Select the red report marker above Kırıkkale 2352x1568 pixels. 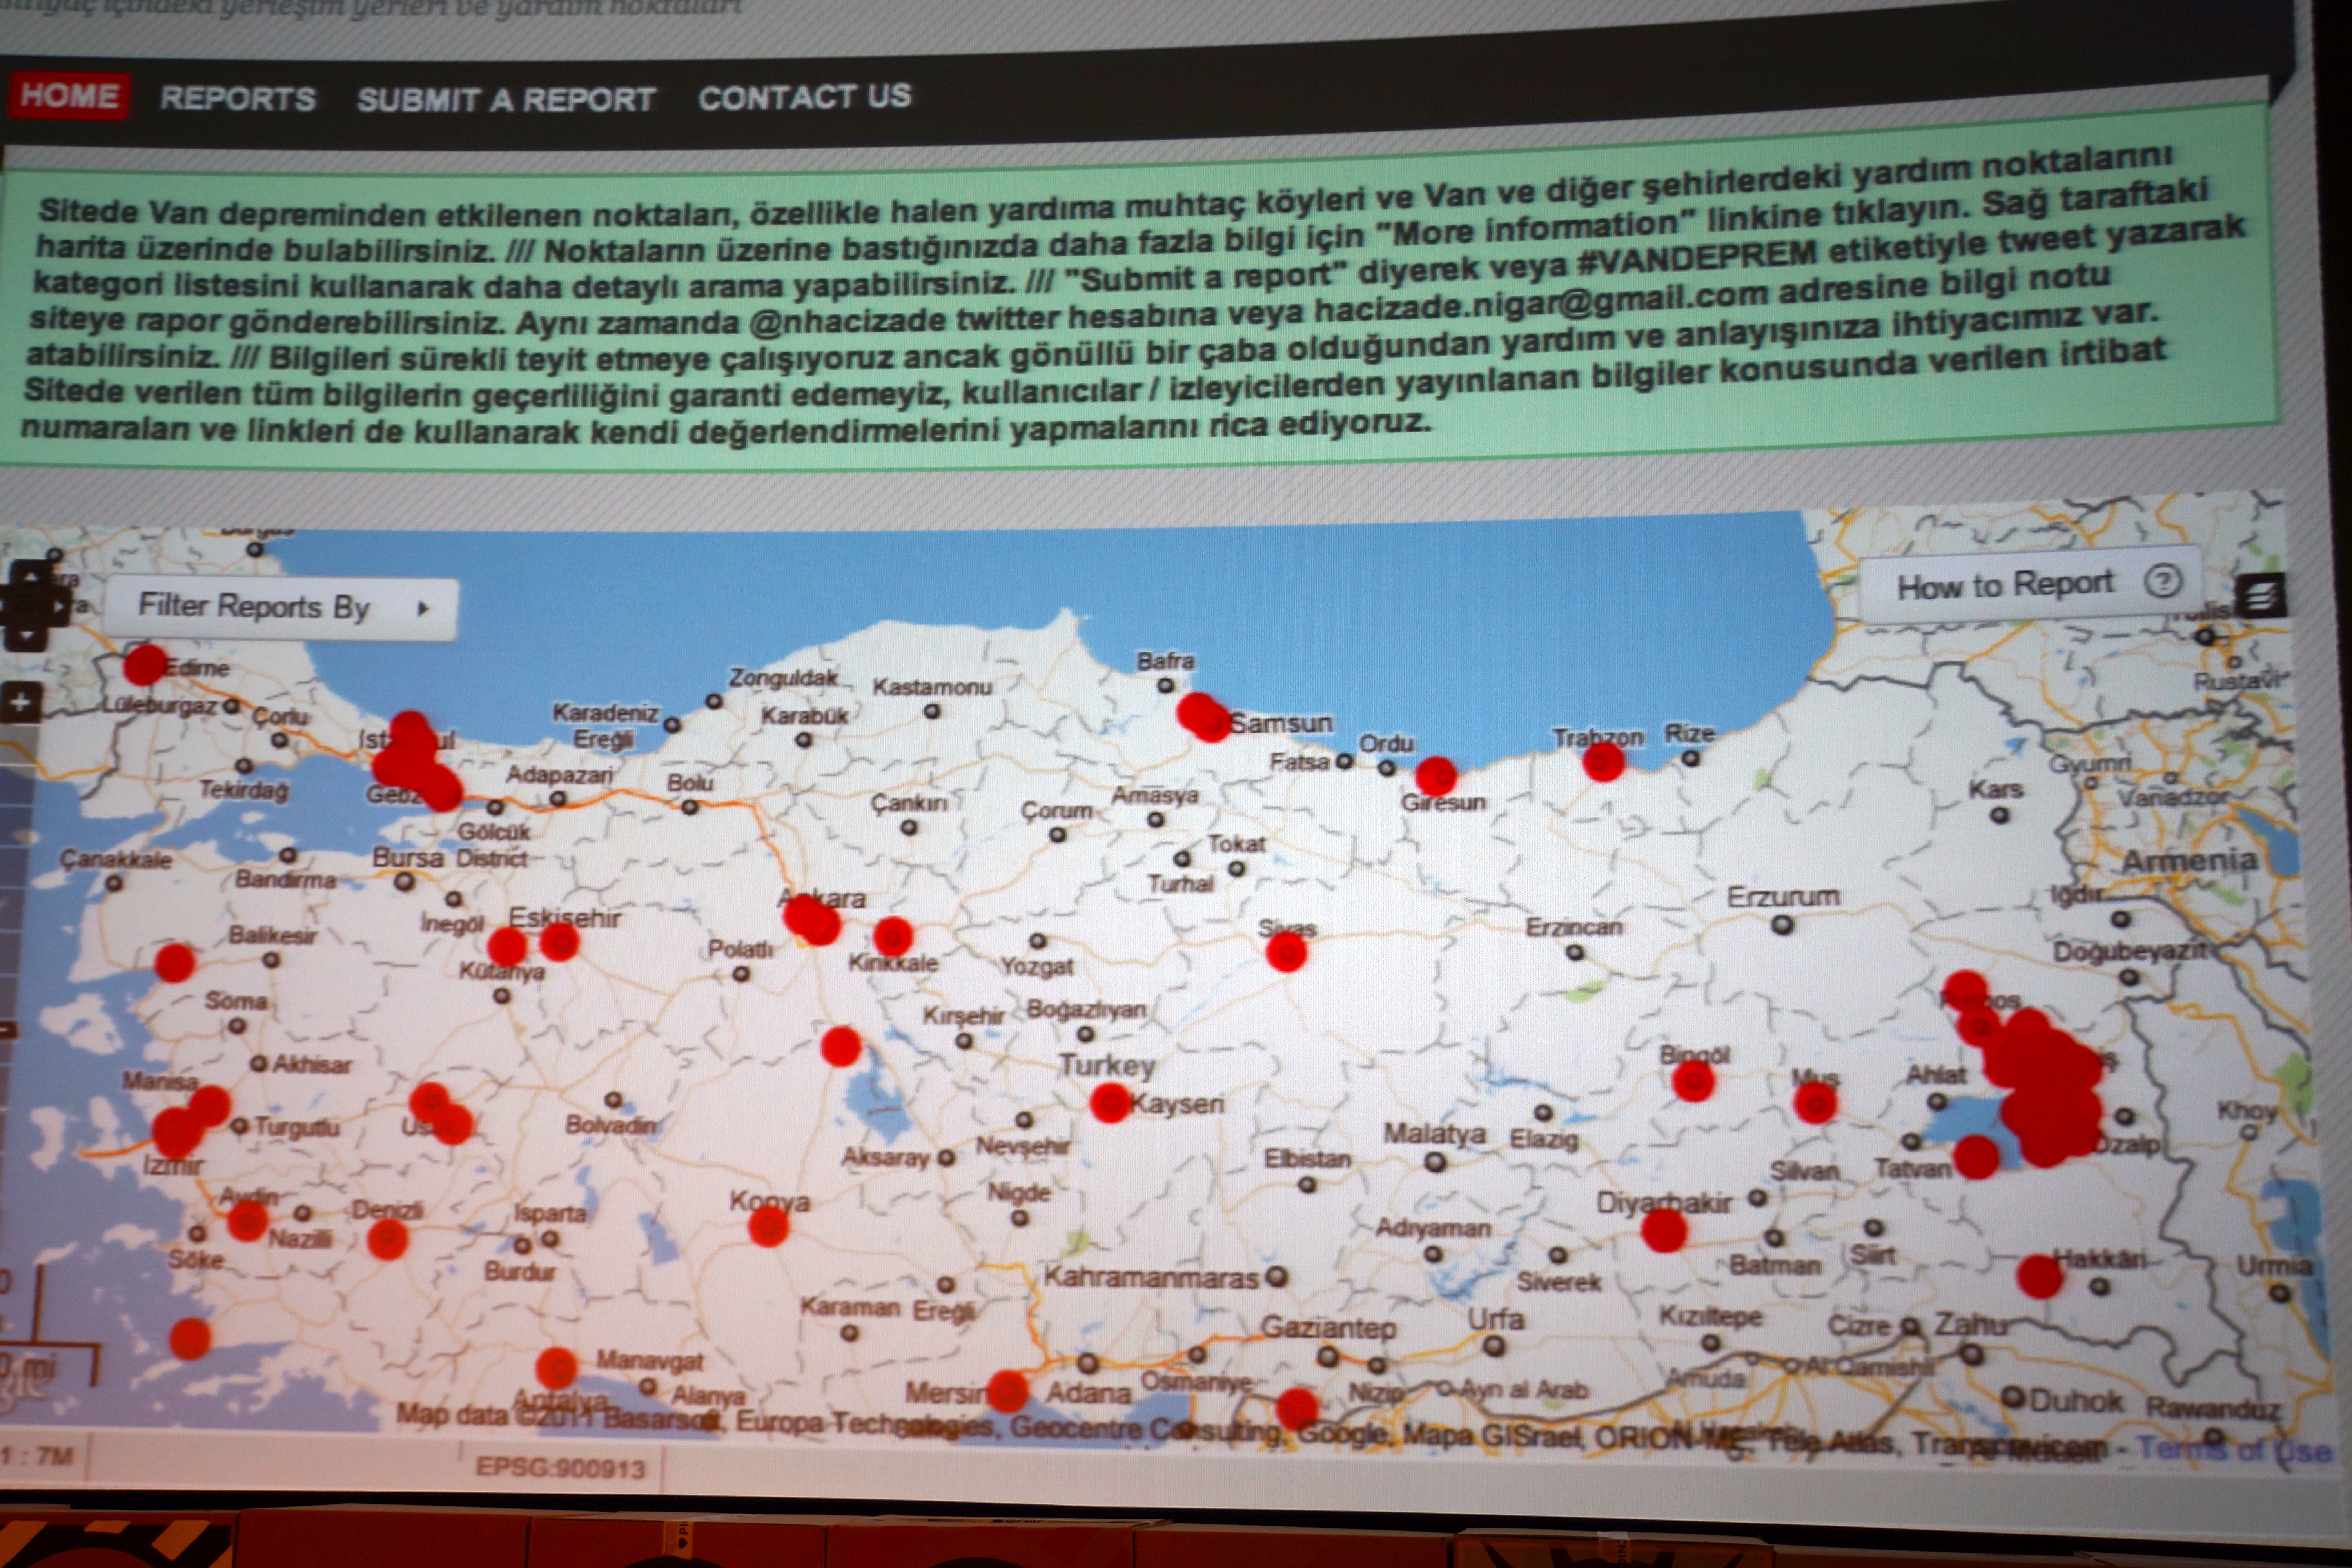[x=892, y=937]
